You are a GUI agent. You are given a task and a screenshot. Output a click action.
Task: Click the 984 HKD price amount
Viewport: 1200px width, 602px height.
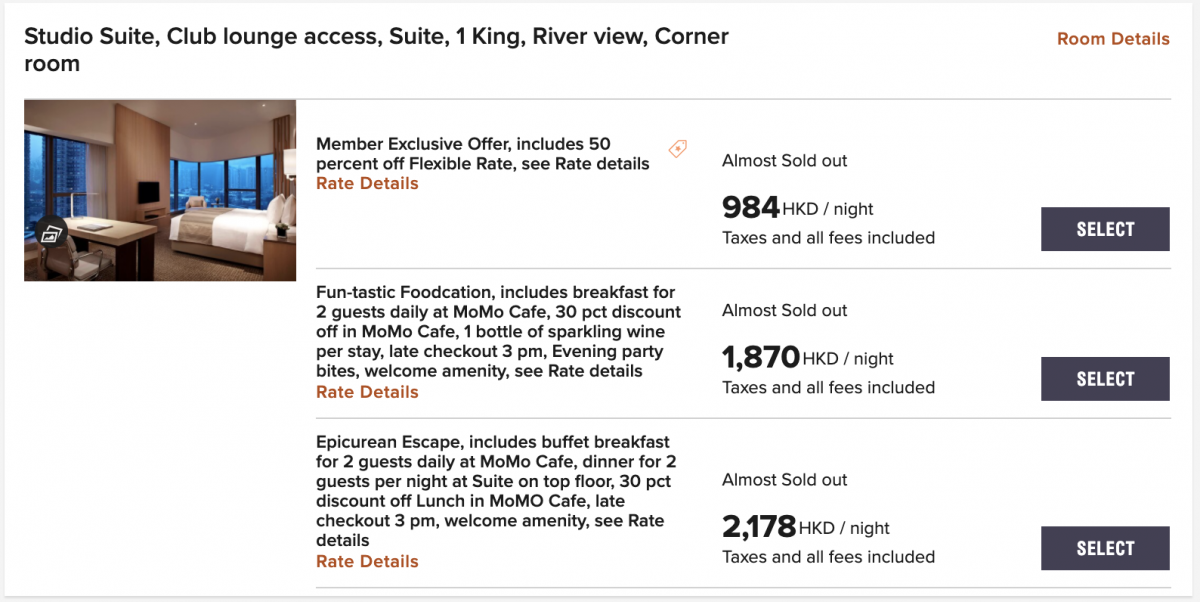751,208
